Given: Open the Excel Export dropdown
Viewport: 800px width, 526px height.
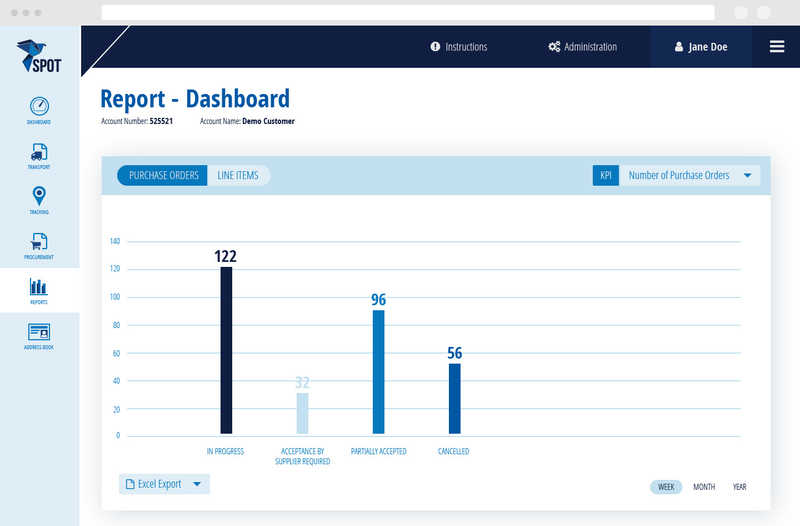Looking at the screenshot, I should 164,484.
